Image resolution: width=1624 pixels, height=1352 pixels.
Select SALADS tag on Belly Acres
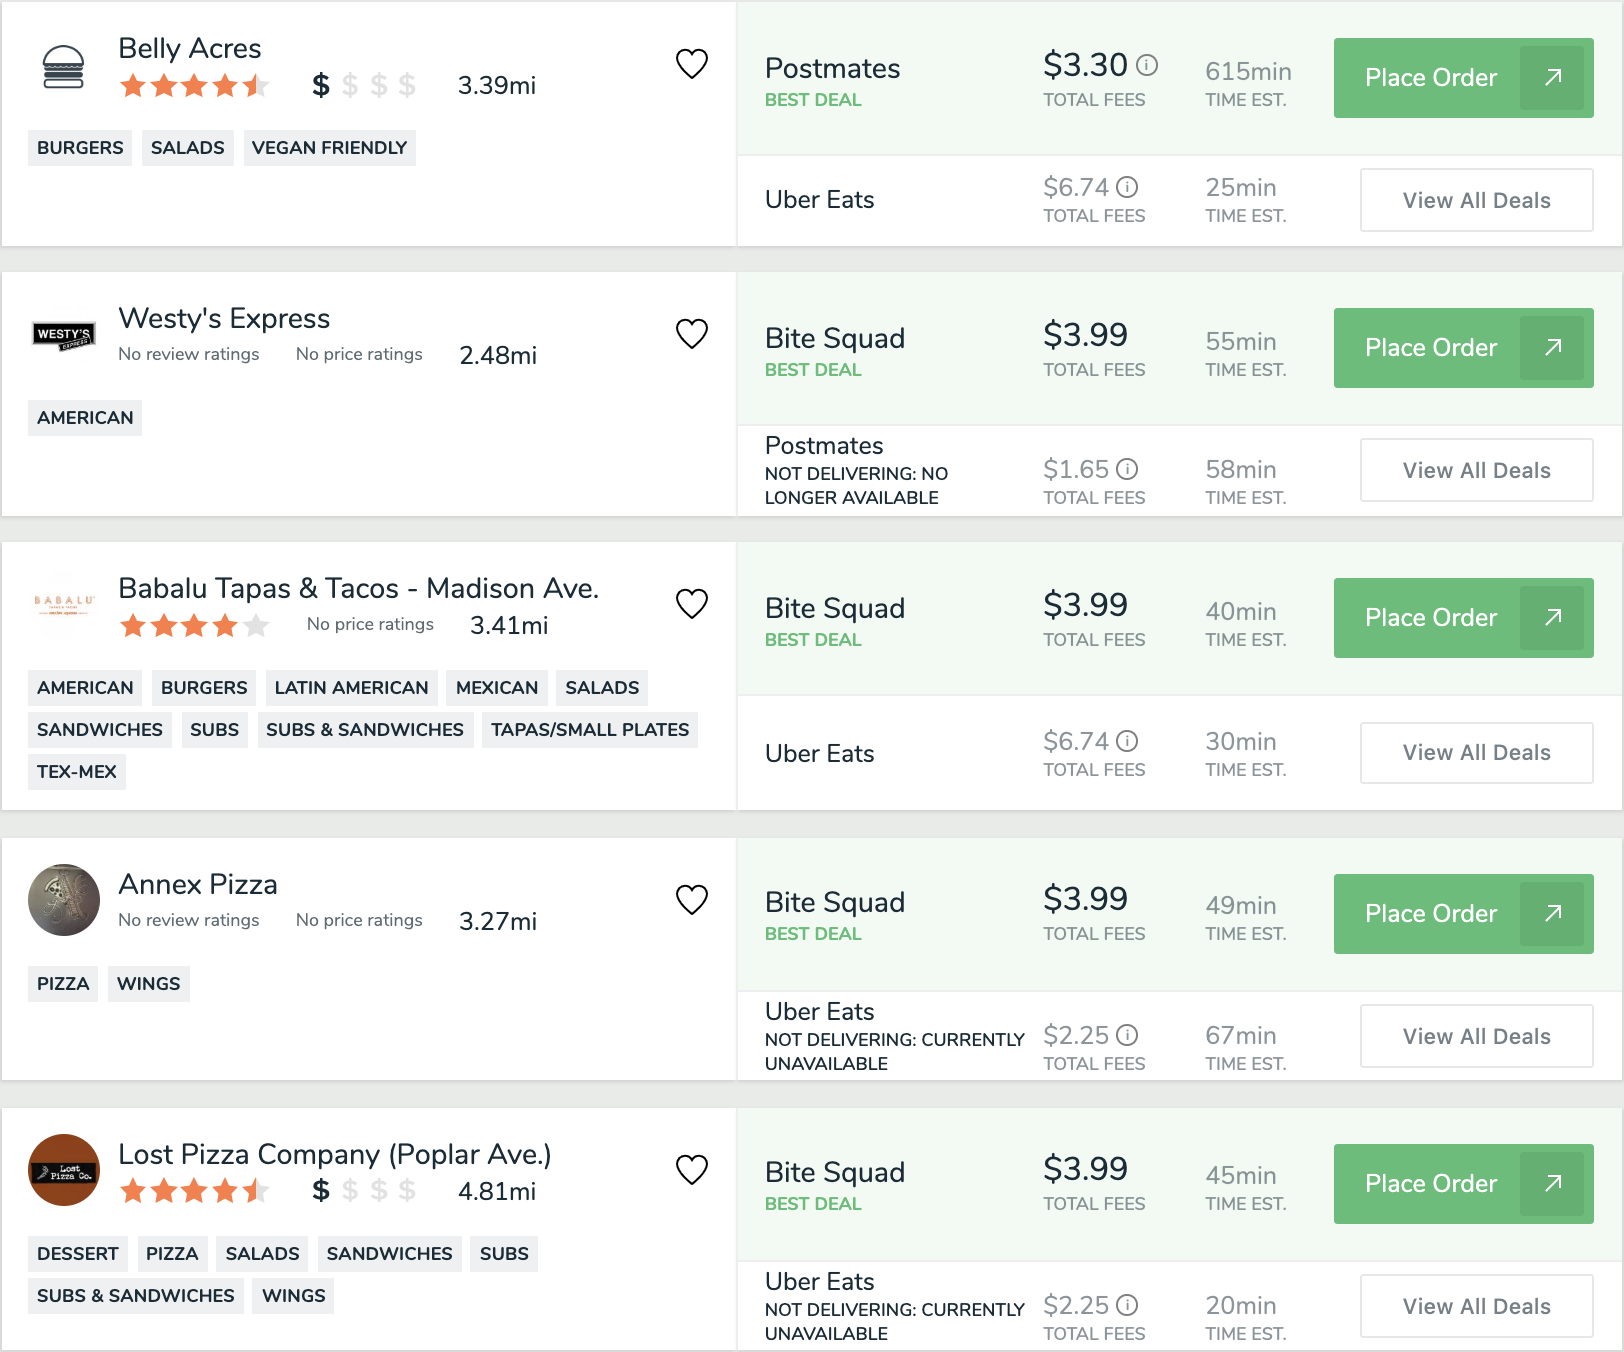(x=188, y=148)
